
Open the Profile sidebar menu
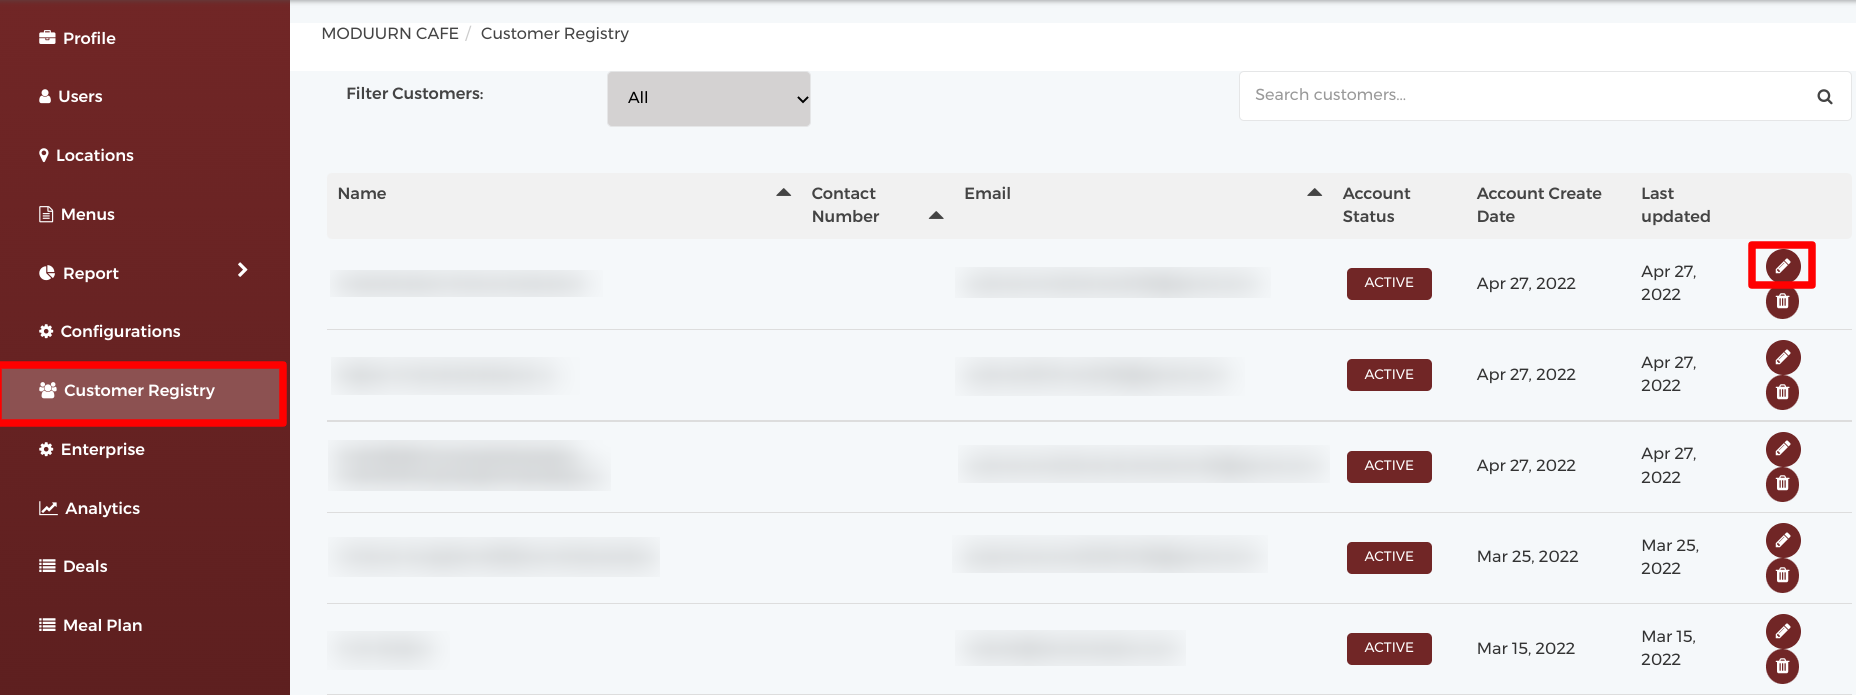click(89, 38)
